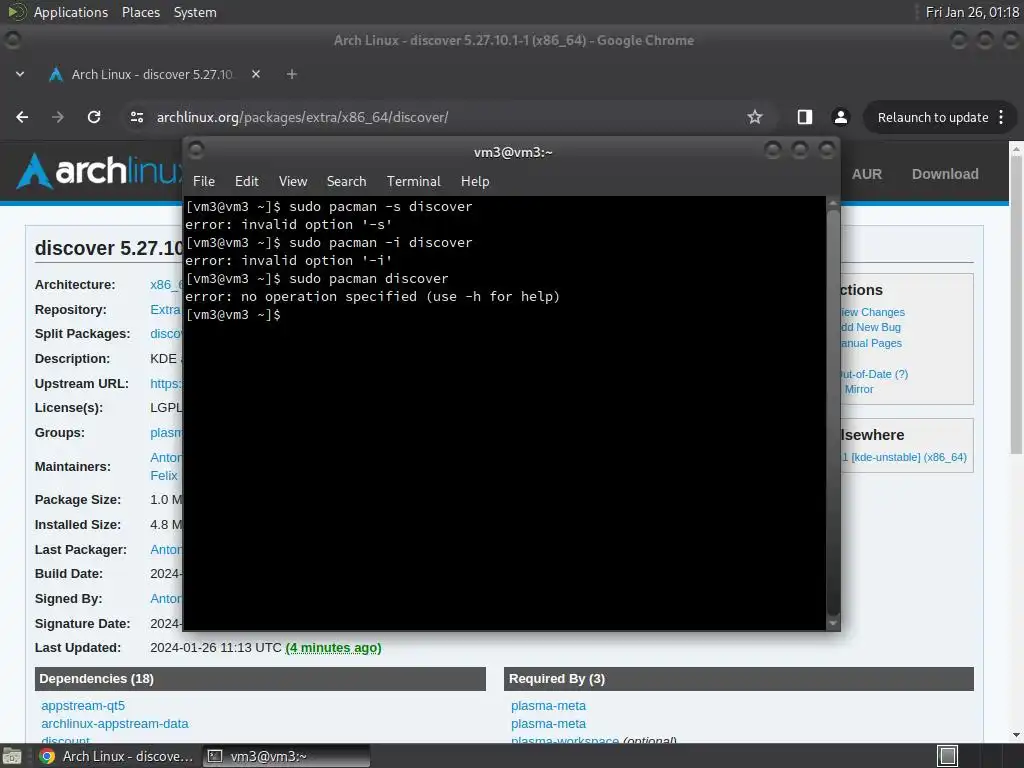Screen dimensions: 1024x768
Task: Open a new Chrome tab
Action: coord(292,74)
